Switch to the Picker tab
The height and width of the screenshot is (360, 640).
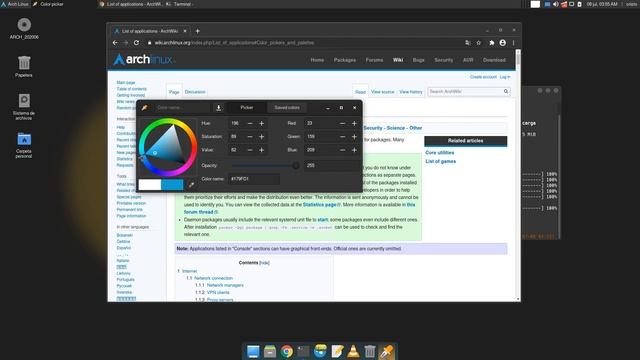click(x=247, y=108)
